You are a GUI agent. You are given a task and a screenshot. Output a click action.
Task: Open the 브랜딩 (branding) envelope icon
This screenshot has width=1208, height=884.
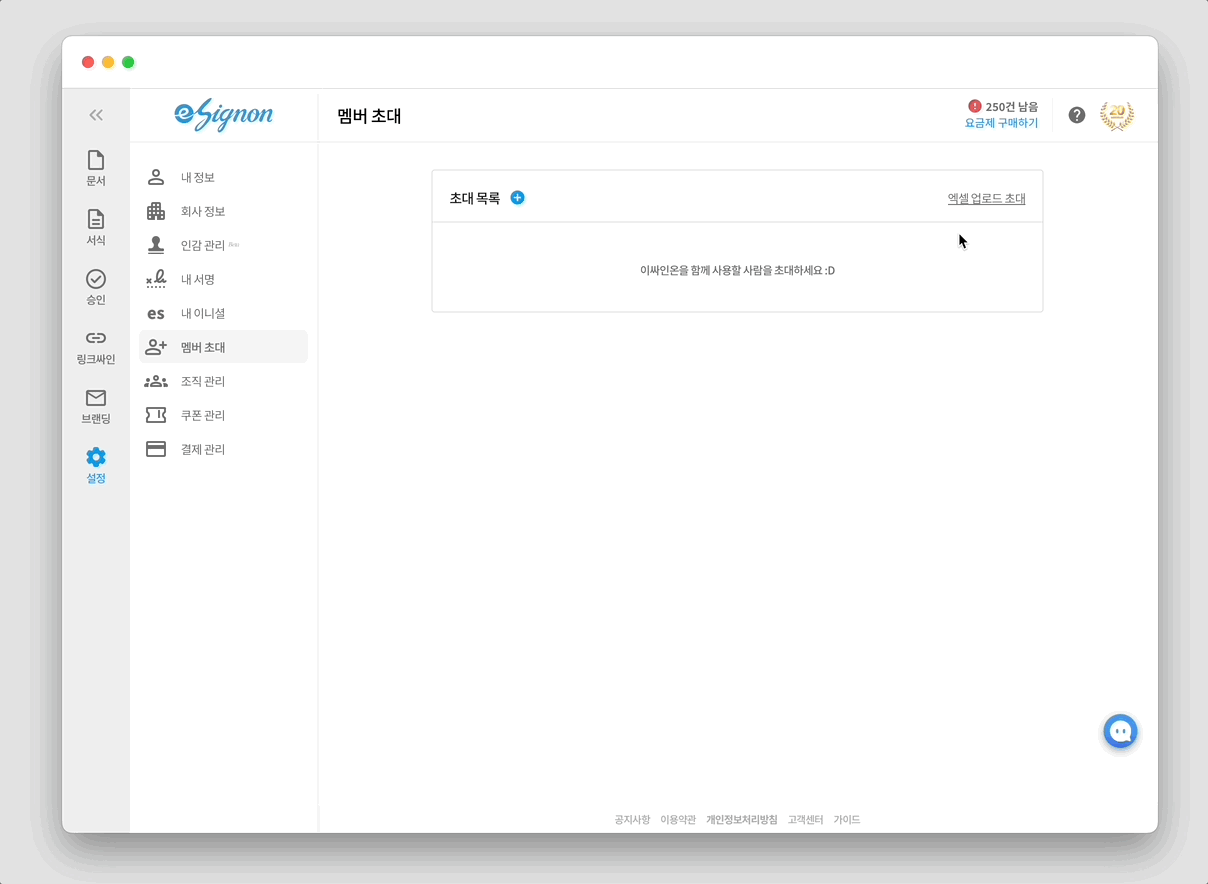click(95, 398)
